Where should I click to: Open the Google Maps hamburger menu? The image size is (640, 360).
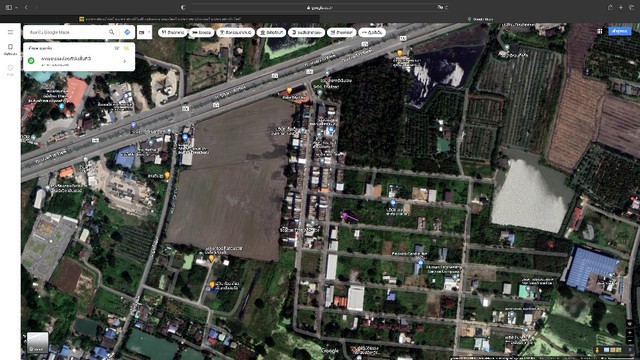tap(10, 32)
